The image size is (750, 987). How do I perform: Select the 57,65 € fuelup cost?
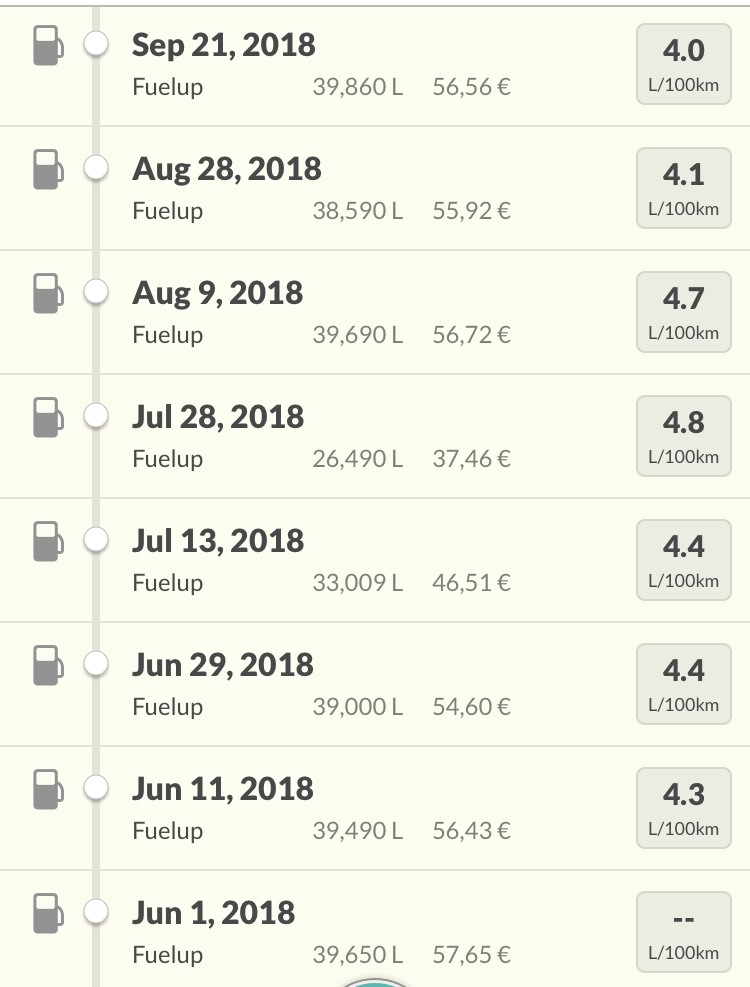pyautogui.click(x=472, y=955)
